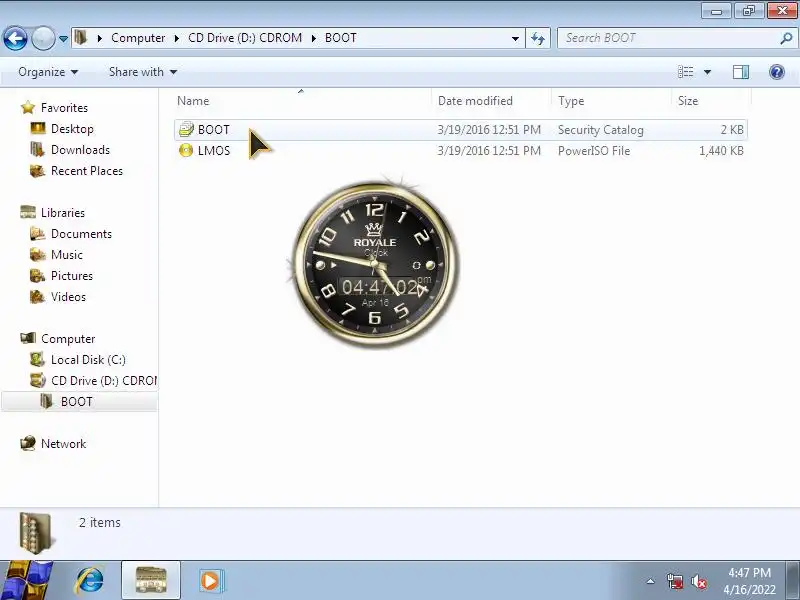Open the view options dropdown arrow
Image resolution: width=800 pixels, height=600 pixels.
707,72
